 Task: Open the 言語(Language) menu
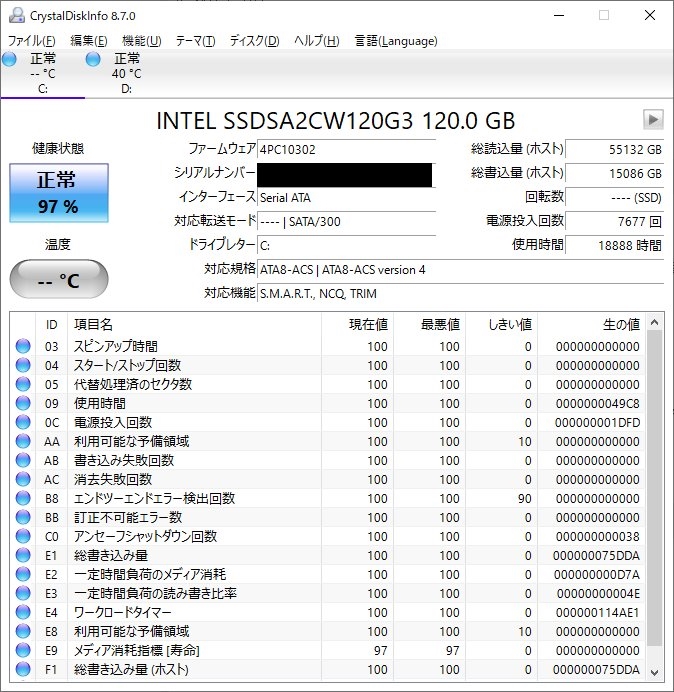coord(396,41)
